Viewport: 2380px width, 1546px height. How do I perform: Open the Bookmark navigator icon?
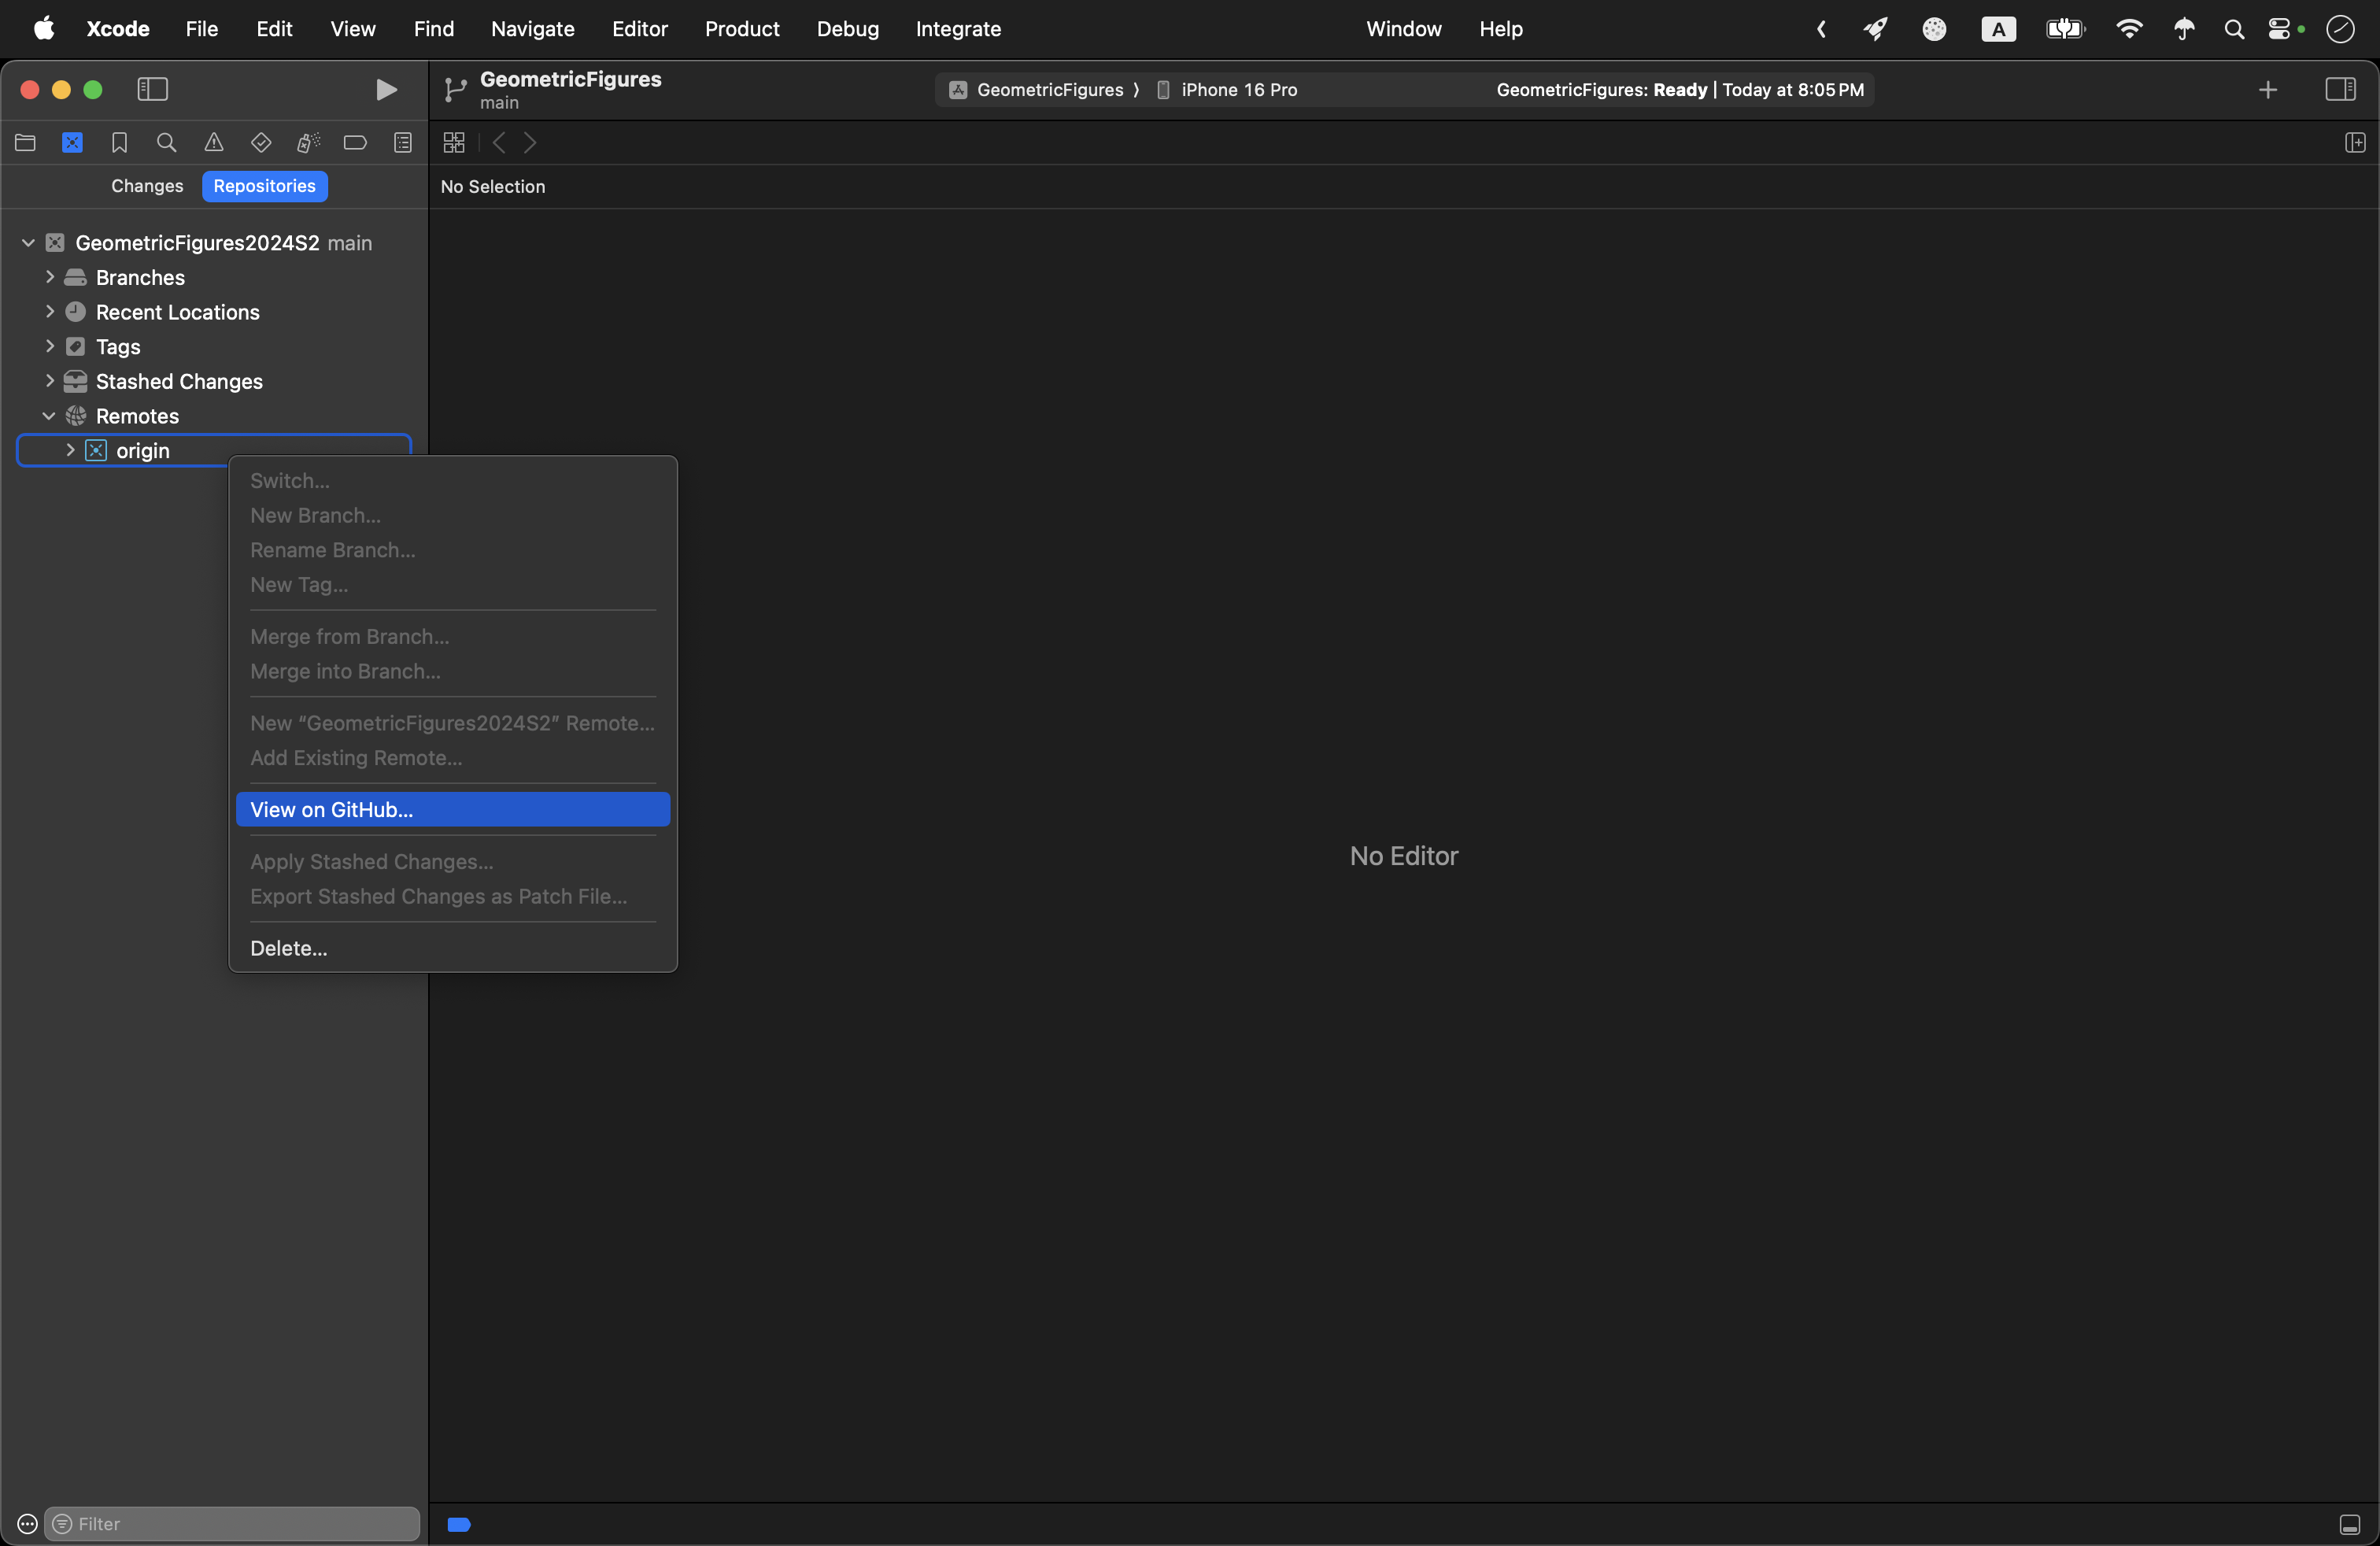point(119,143)
